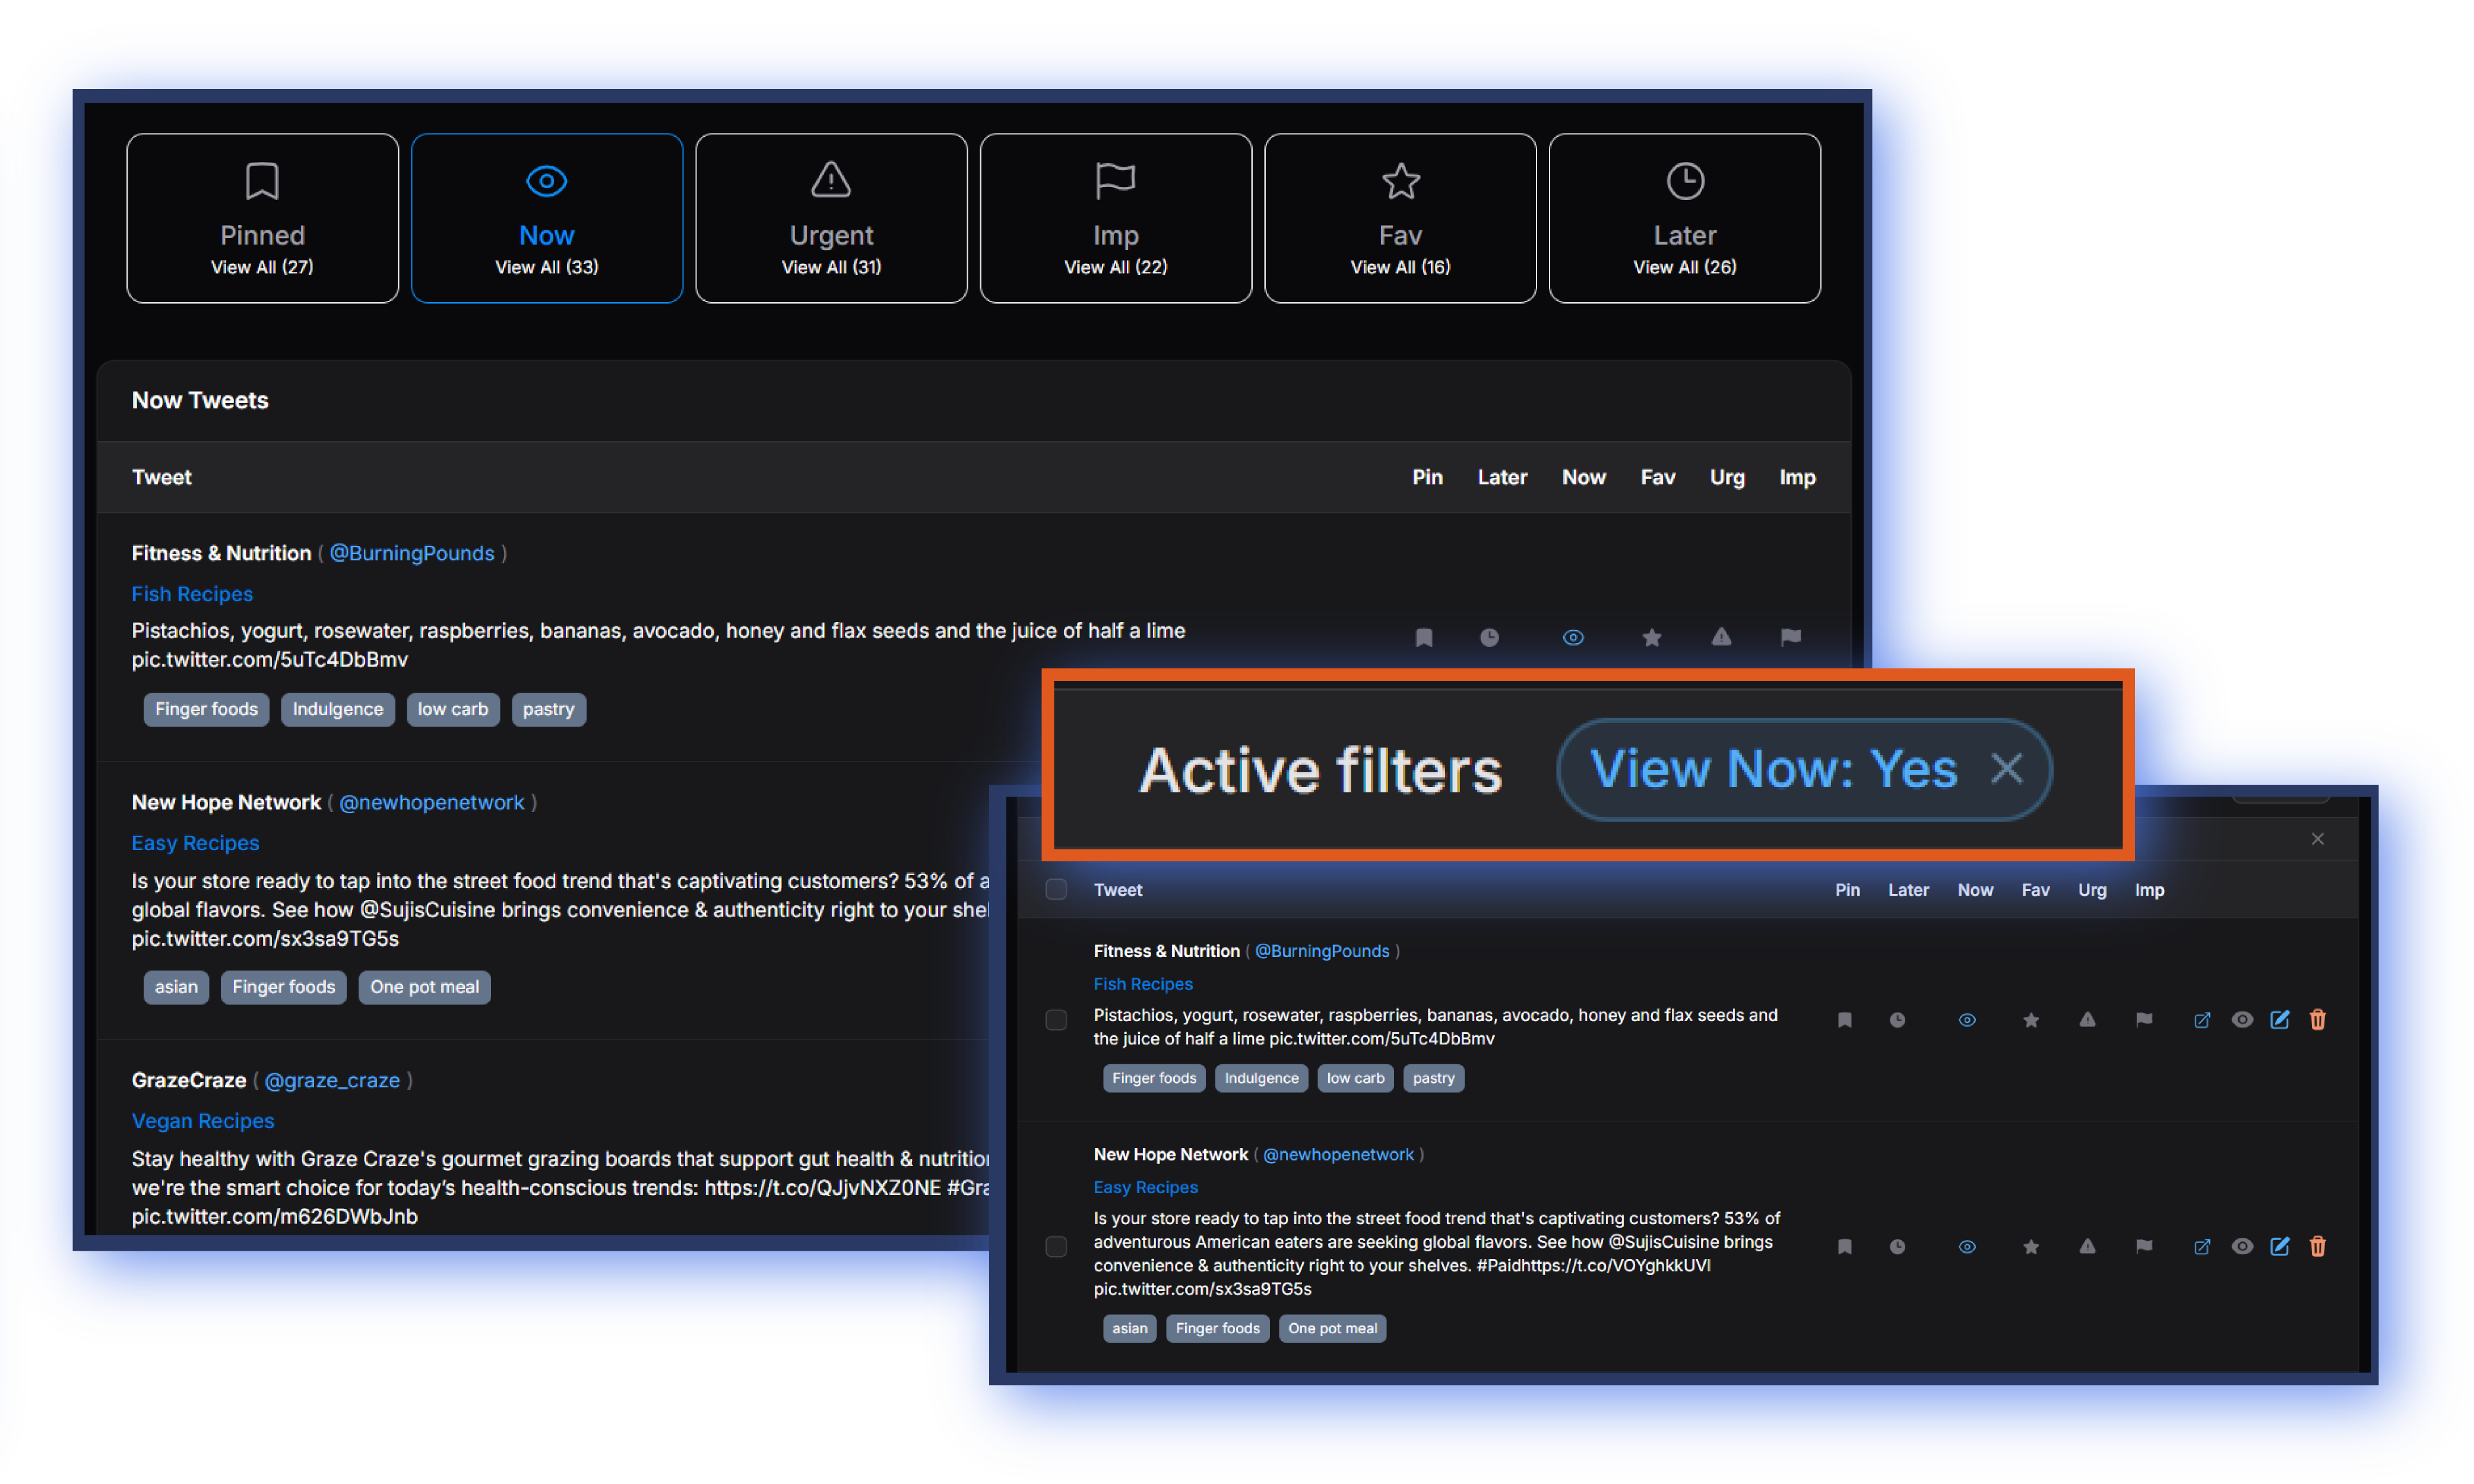Pin Fitness & Nutrition tweet in front panel
The height and width of the screenshot is (1484, 2474).
[1845, 1020]
